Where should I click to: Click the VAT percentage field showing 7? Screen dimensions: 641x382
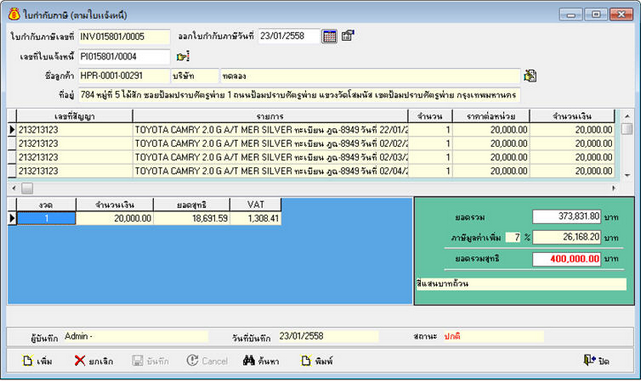pos(513,237)
